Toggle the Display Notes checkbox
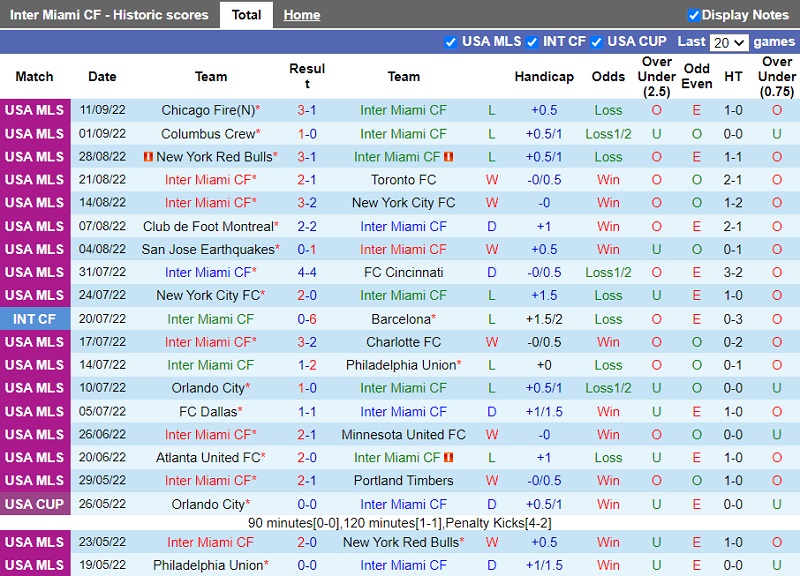Image resolution: width=800 pixels, height=576 pixels. pos(694,15)
